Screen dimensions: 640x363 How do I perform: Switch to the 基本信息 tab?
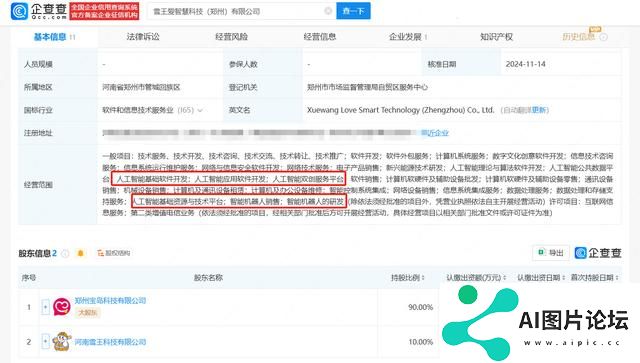[50, 37]
